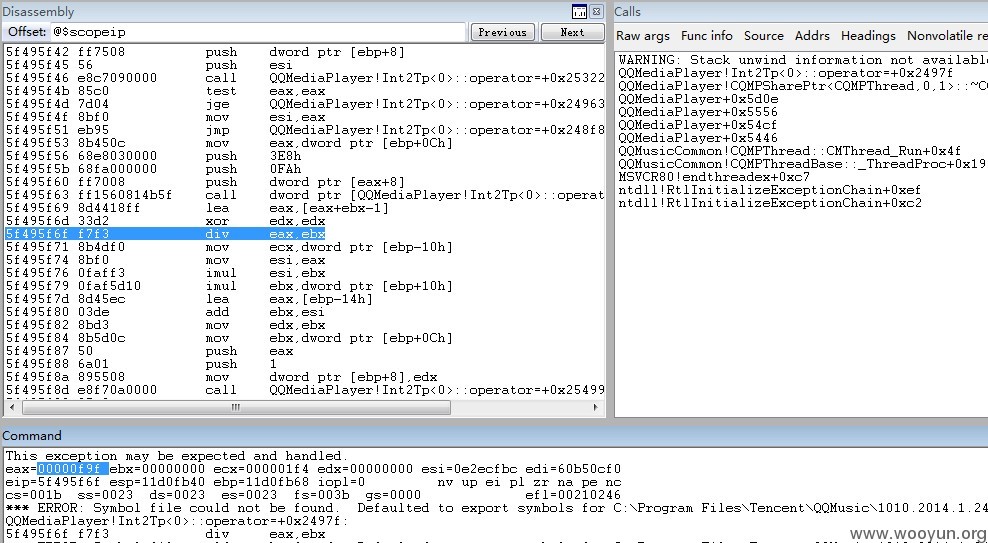Image resolution: width=988 pixels, height=543 pixels.
Task: Click 'This exception may be expected' line
Action: [176, 456]
